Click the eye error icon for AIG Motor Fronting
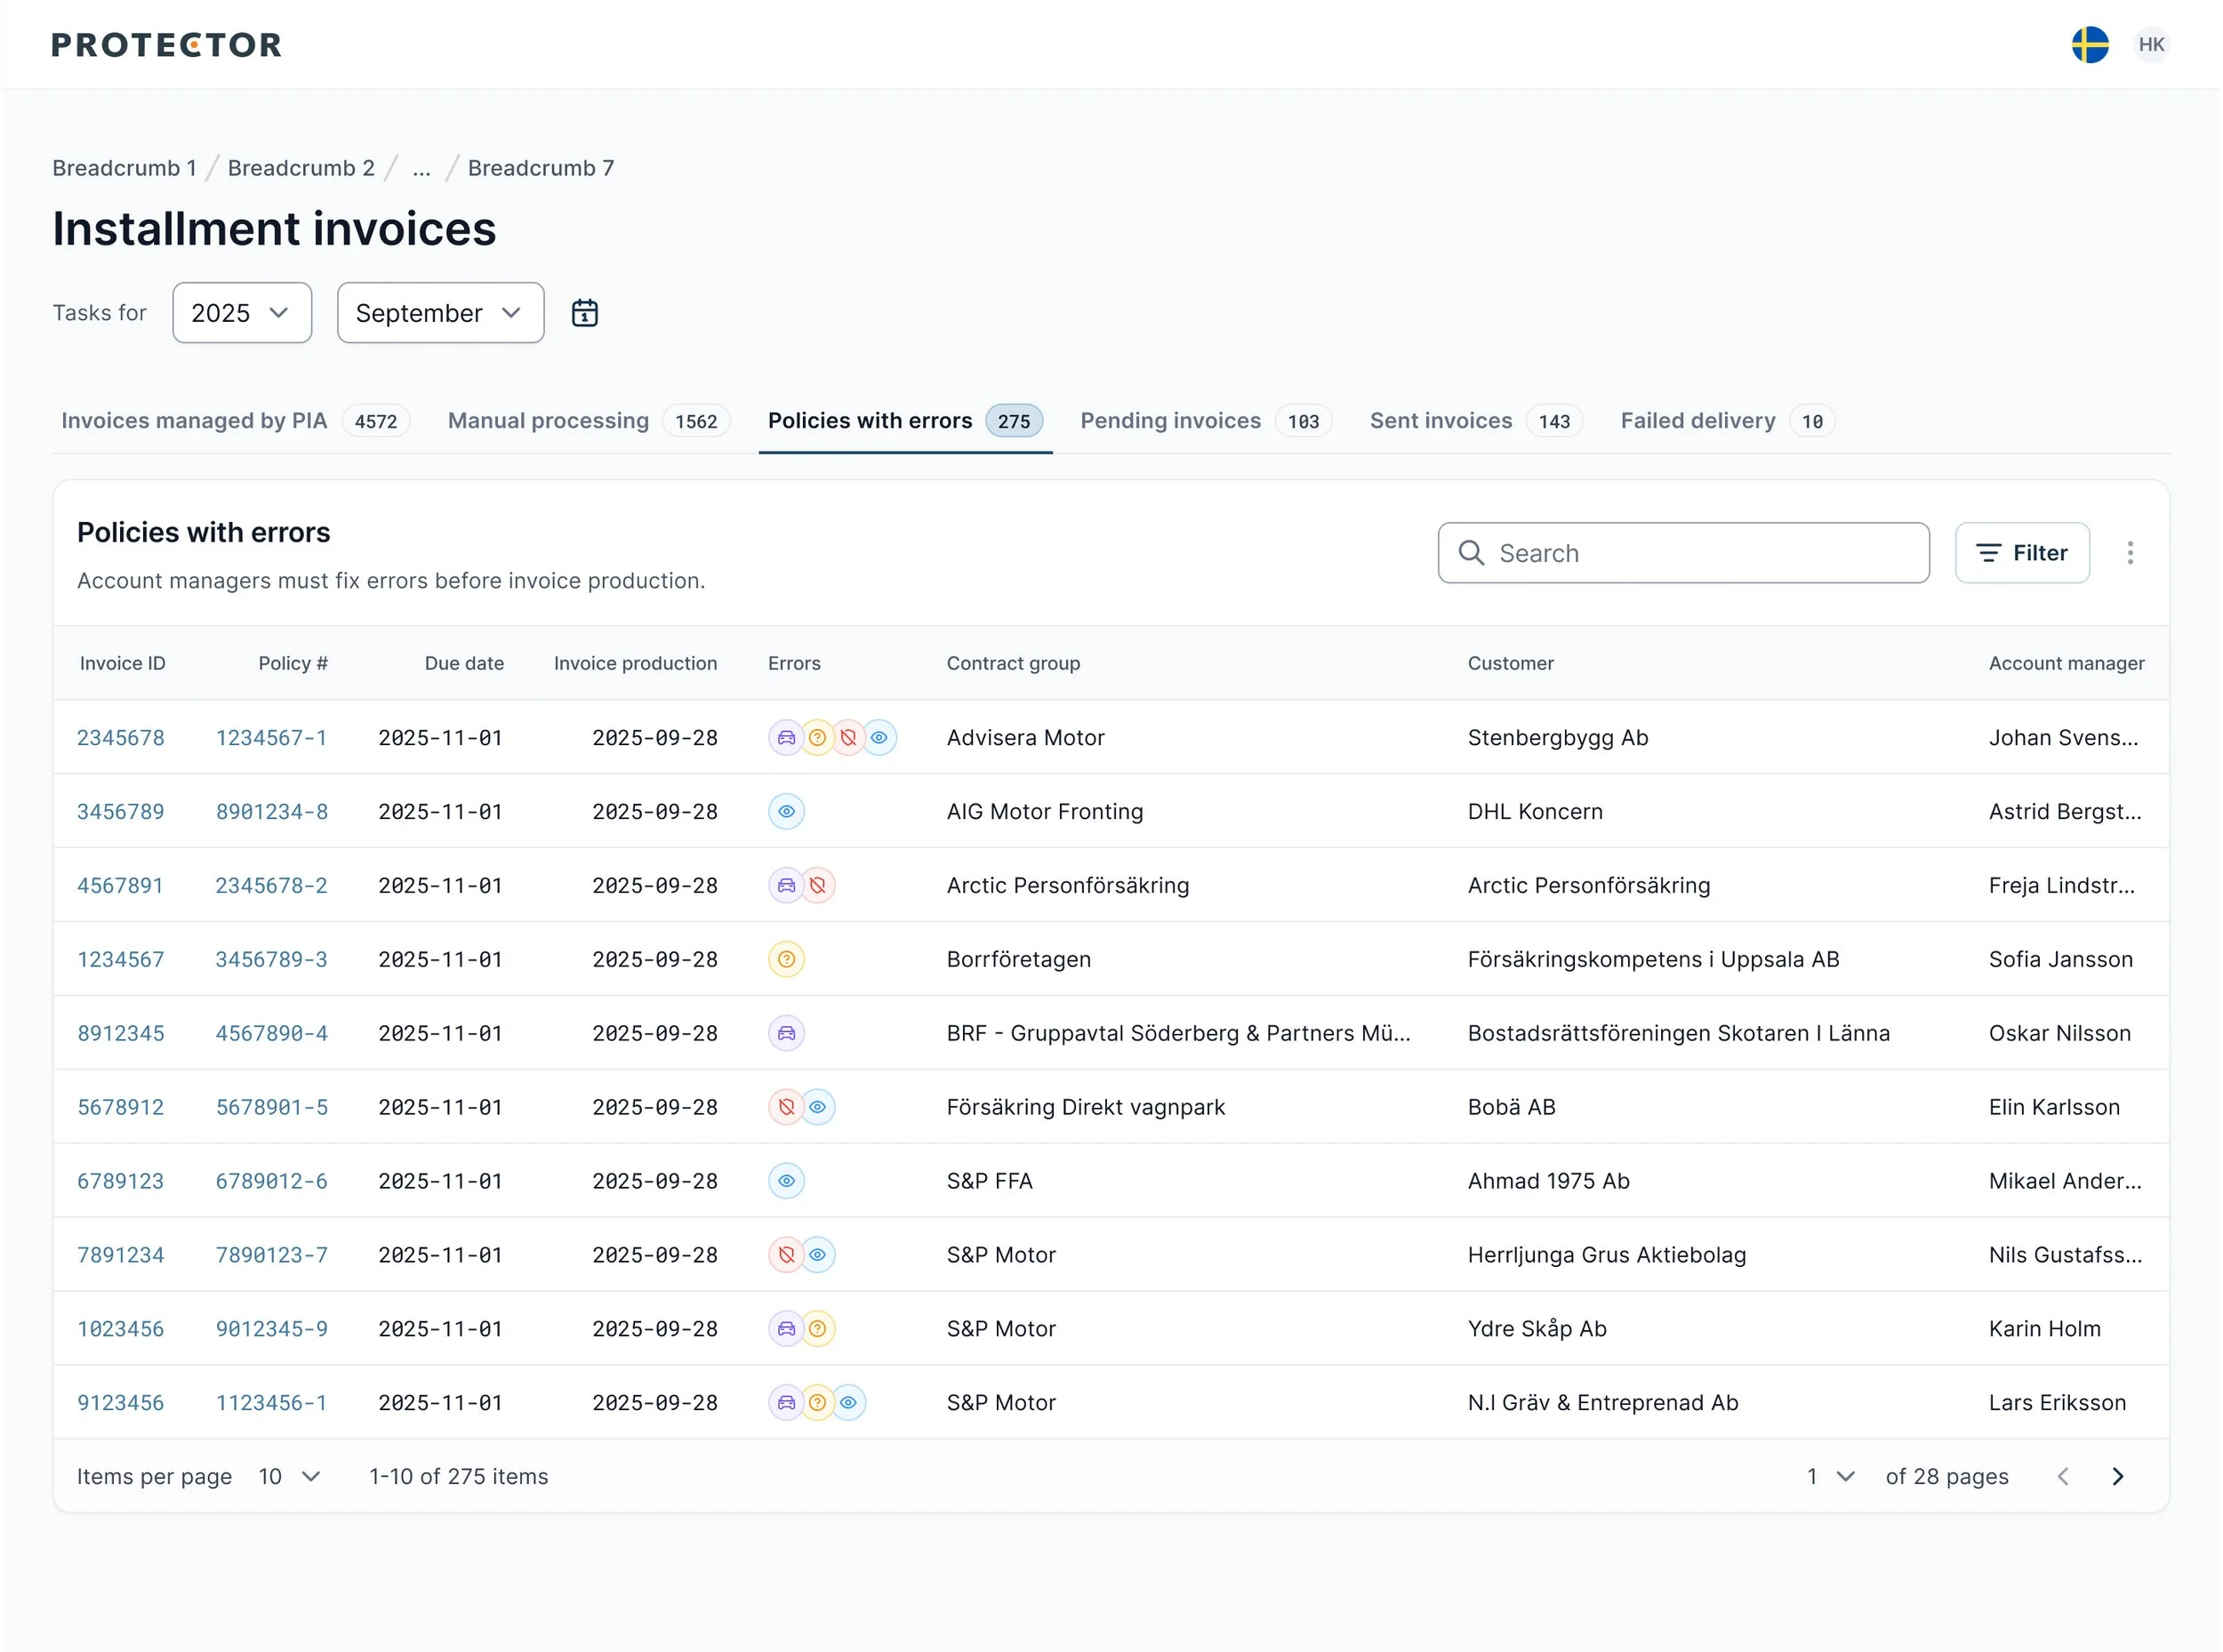2223x1652 pixels. 786,812
